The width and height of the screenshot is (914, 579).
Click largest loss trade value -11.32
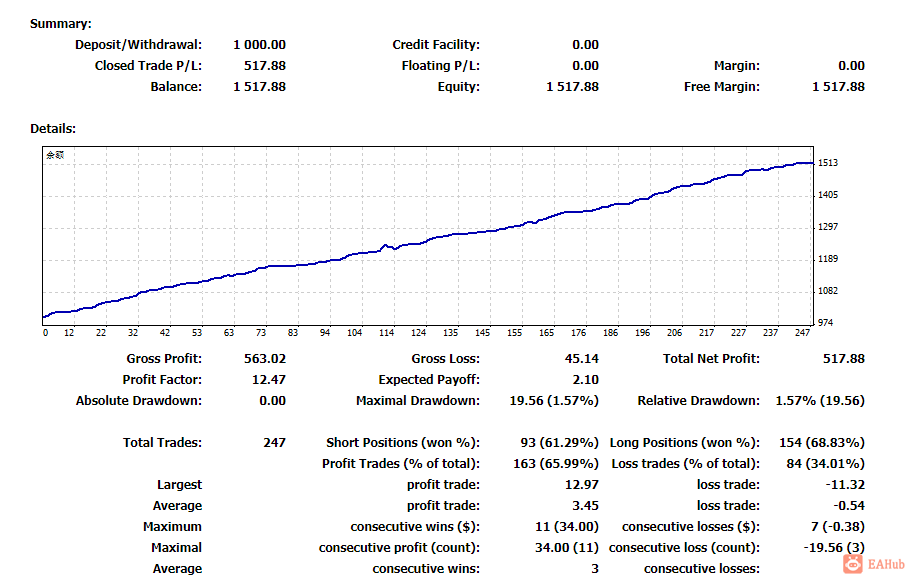coord(845,485)
